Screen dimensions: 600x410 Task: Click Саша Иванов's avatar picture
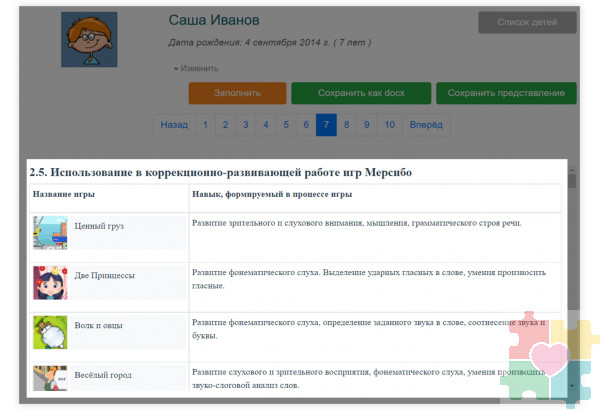coord(89,41)
